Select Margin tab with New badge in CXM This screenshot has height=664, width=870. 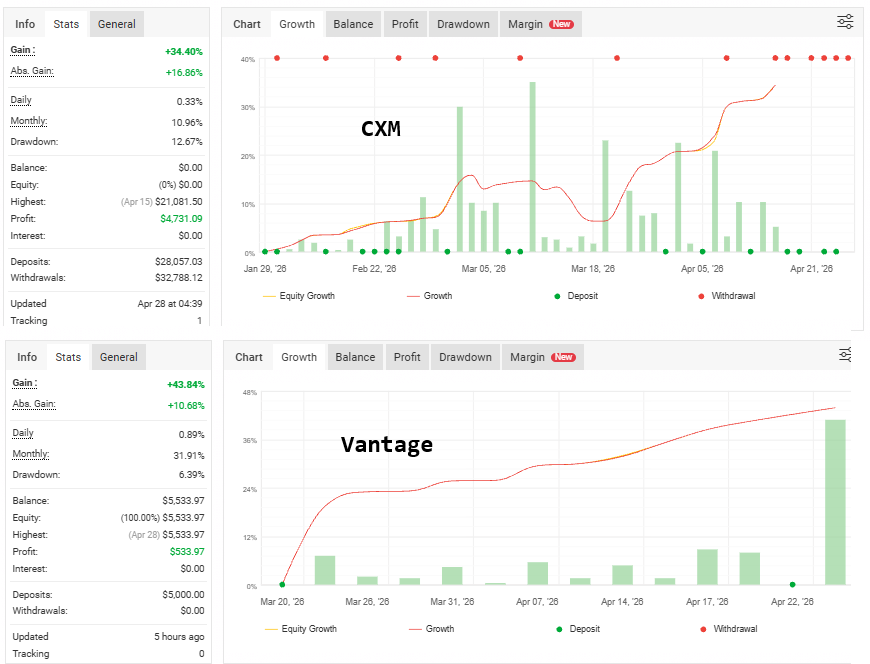click(540, 24)
